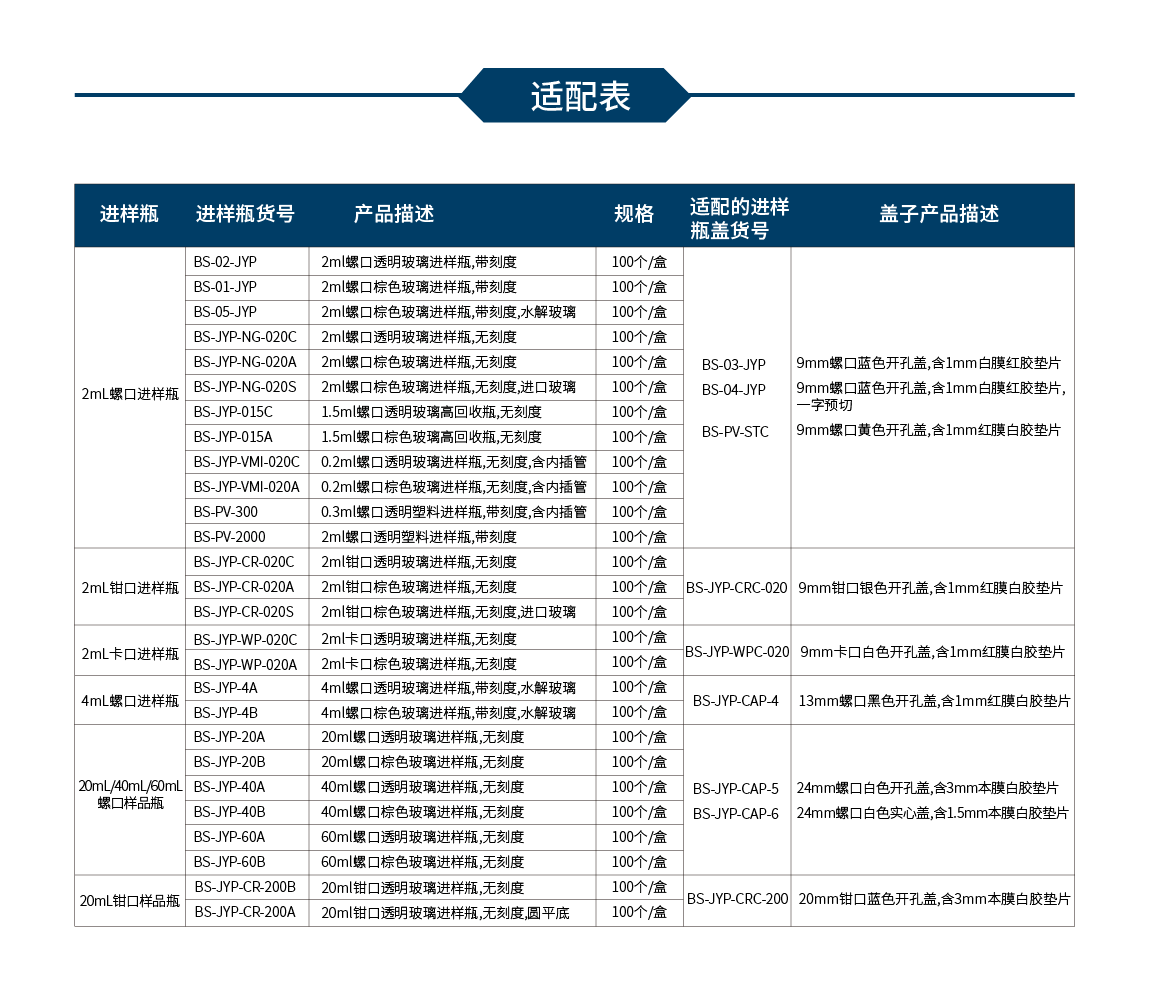Viewport: 1150px width, 986px height.
Task: Click the BS-JYP-CR-200A product code
Action: point(245,912)
